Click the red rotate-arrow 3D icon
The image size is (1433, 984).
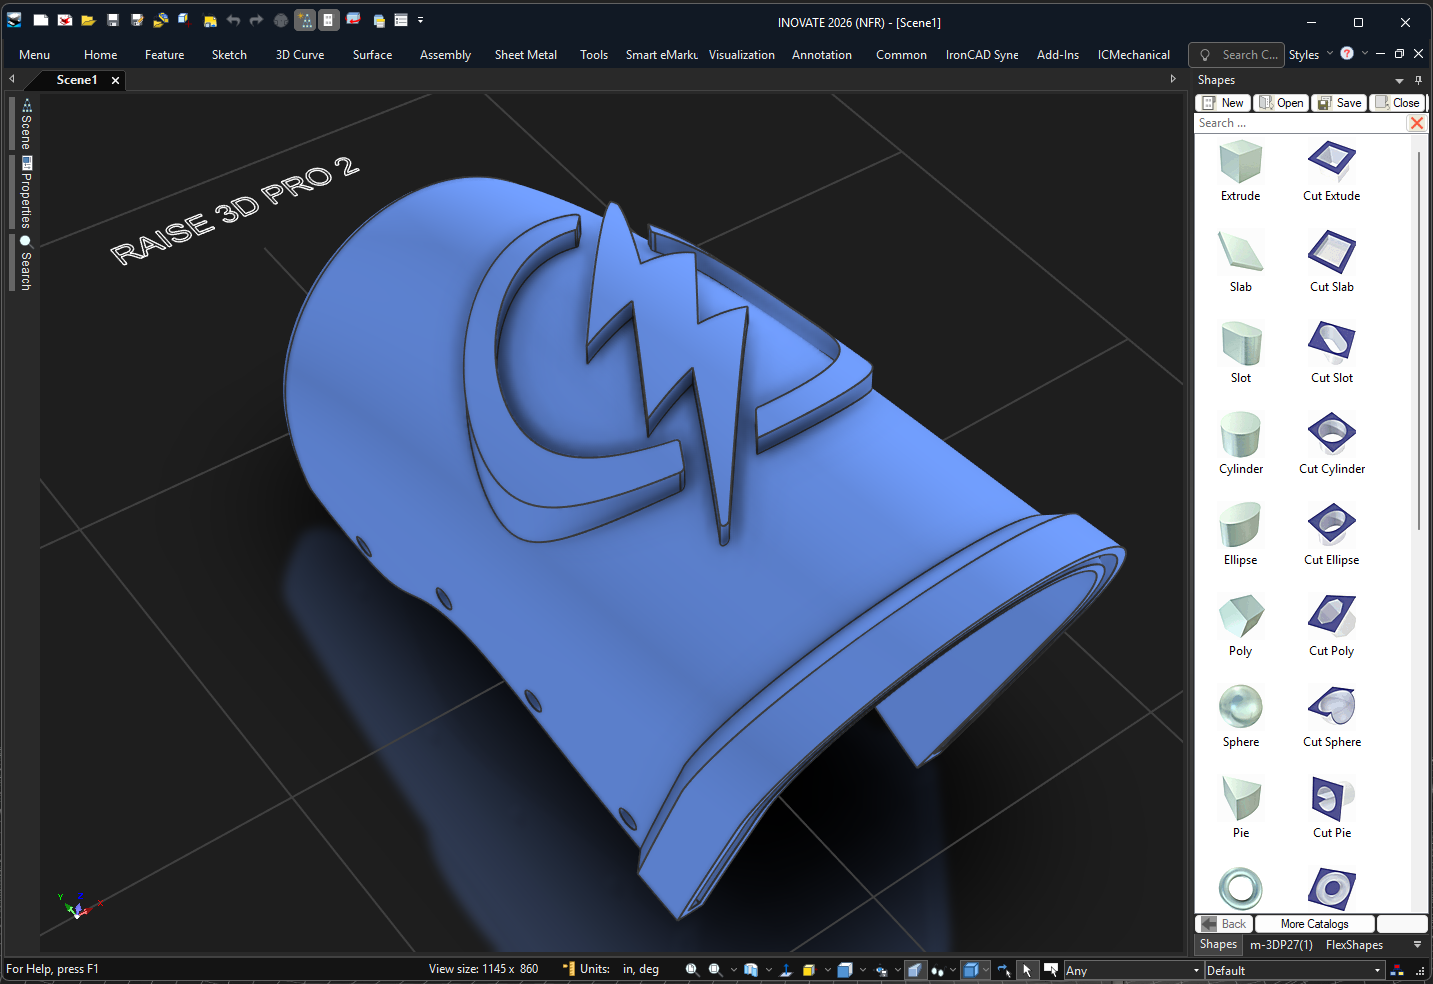(353, 19)
